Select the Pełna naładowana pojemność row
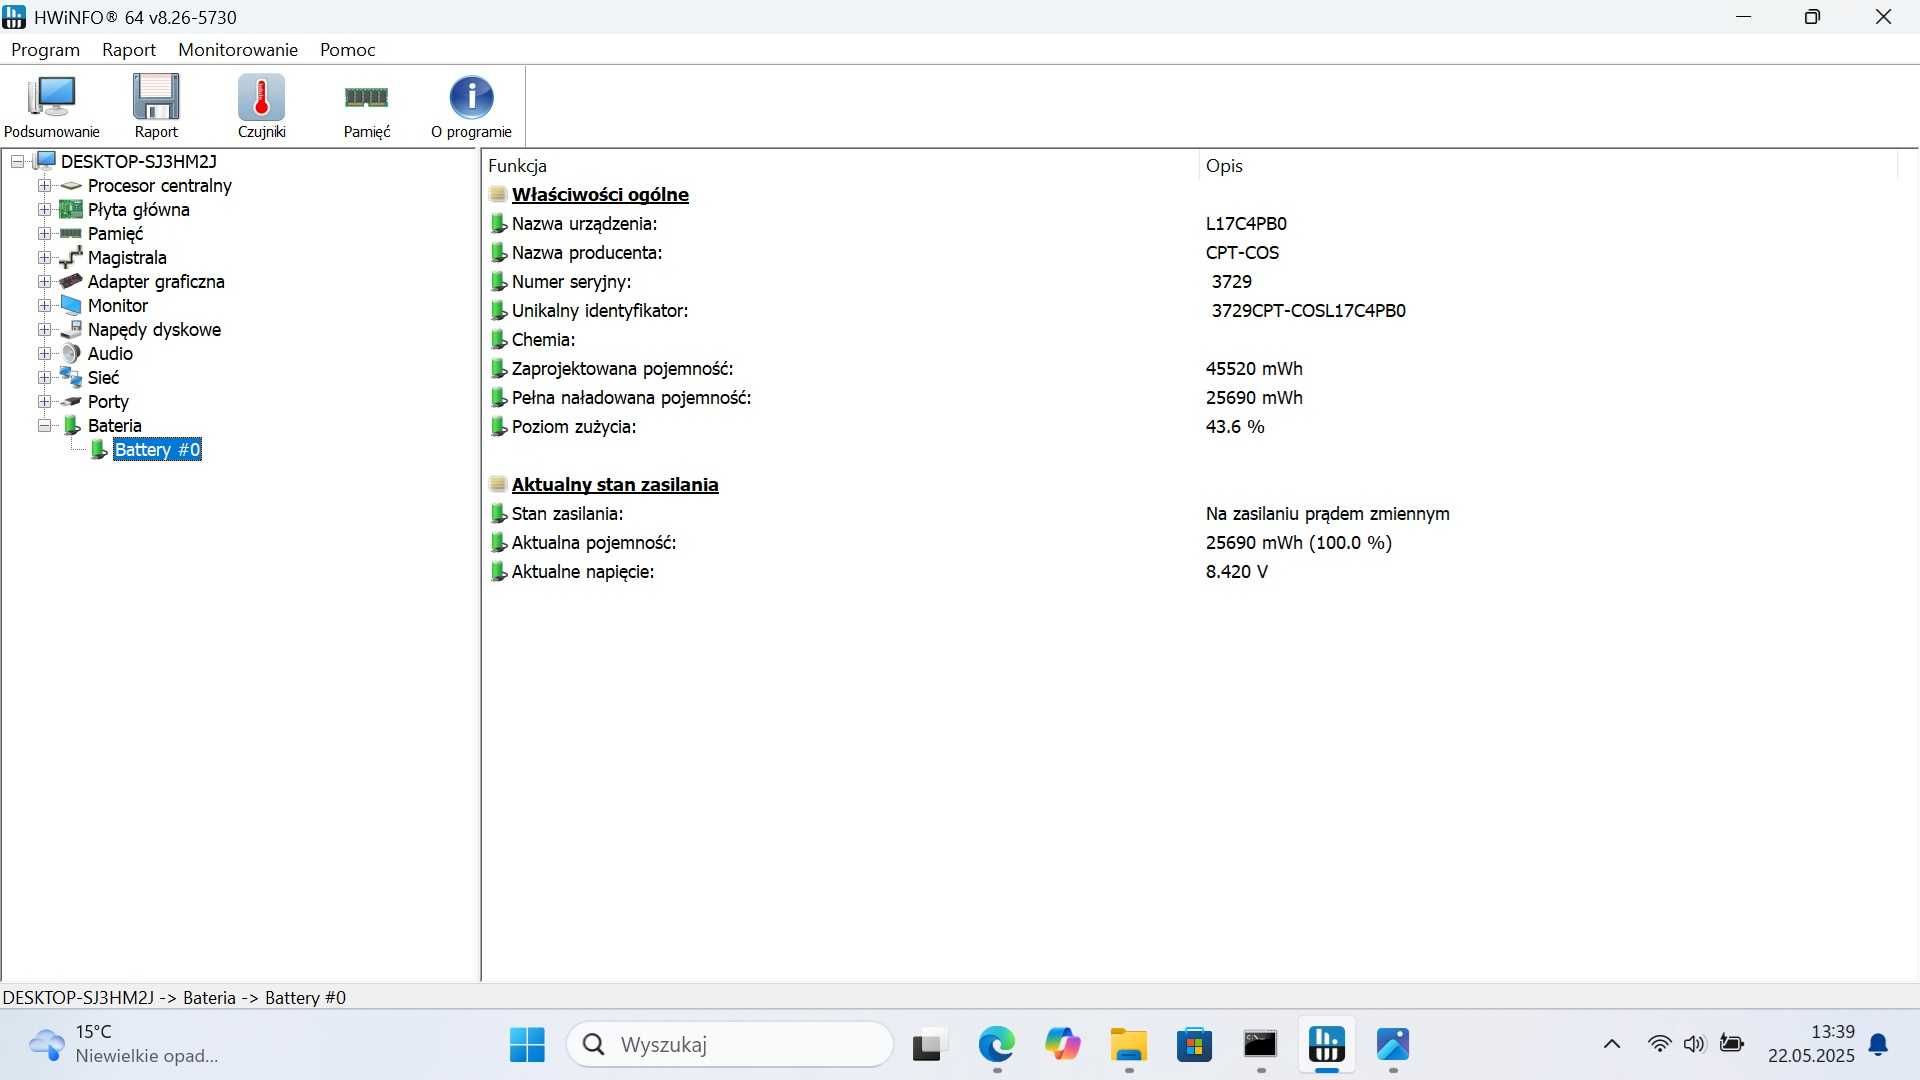Image resolution: width=1920 pixels, height=1080 pixels. click(1190, 398)
